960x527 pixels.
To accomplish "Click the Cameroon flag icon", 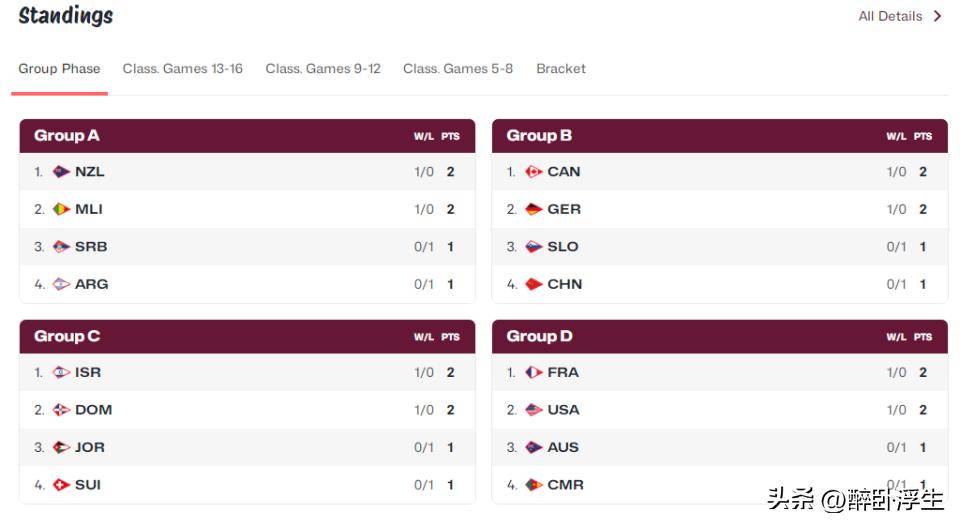I will point(534,485).
